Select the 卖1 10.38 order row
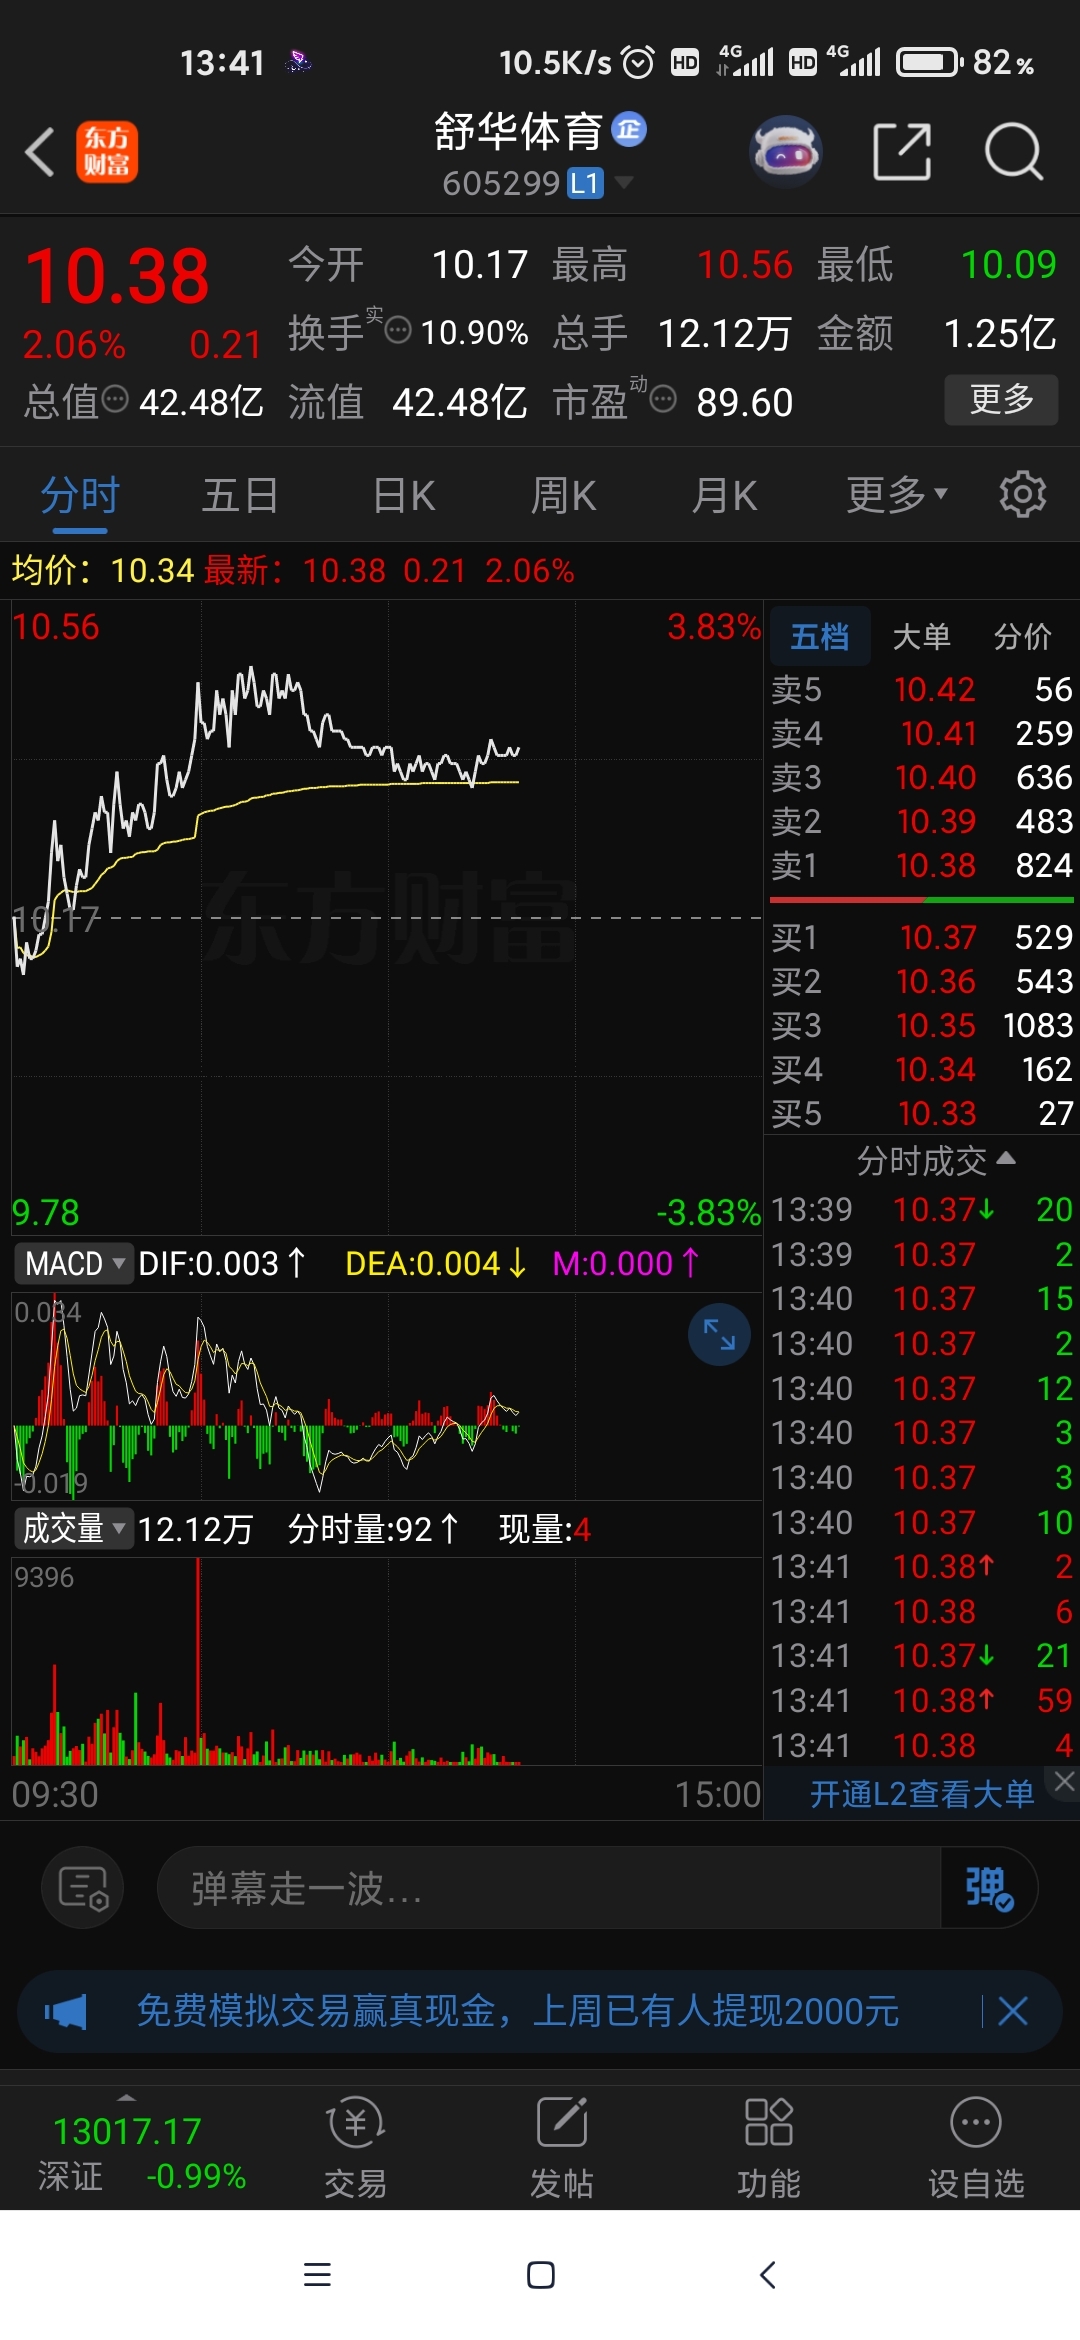The width and height of the screenshot is (1080, 2340). click(x=921, y=865)
